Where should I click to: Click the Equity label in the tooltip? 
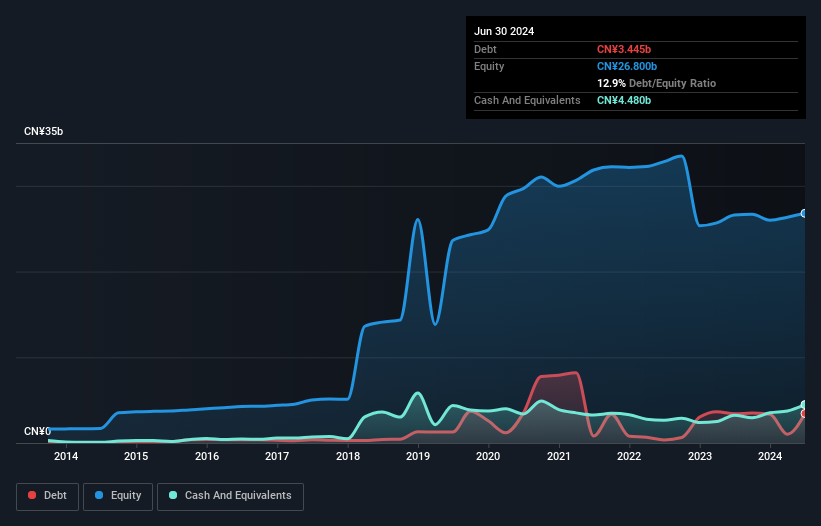click(489, 66)
